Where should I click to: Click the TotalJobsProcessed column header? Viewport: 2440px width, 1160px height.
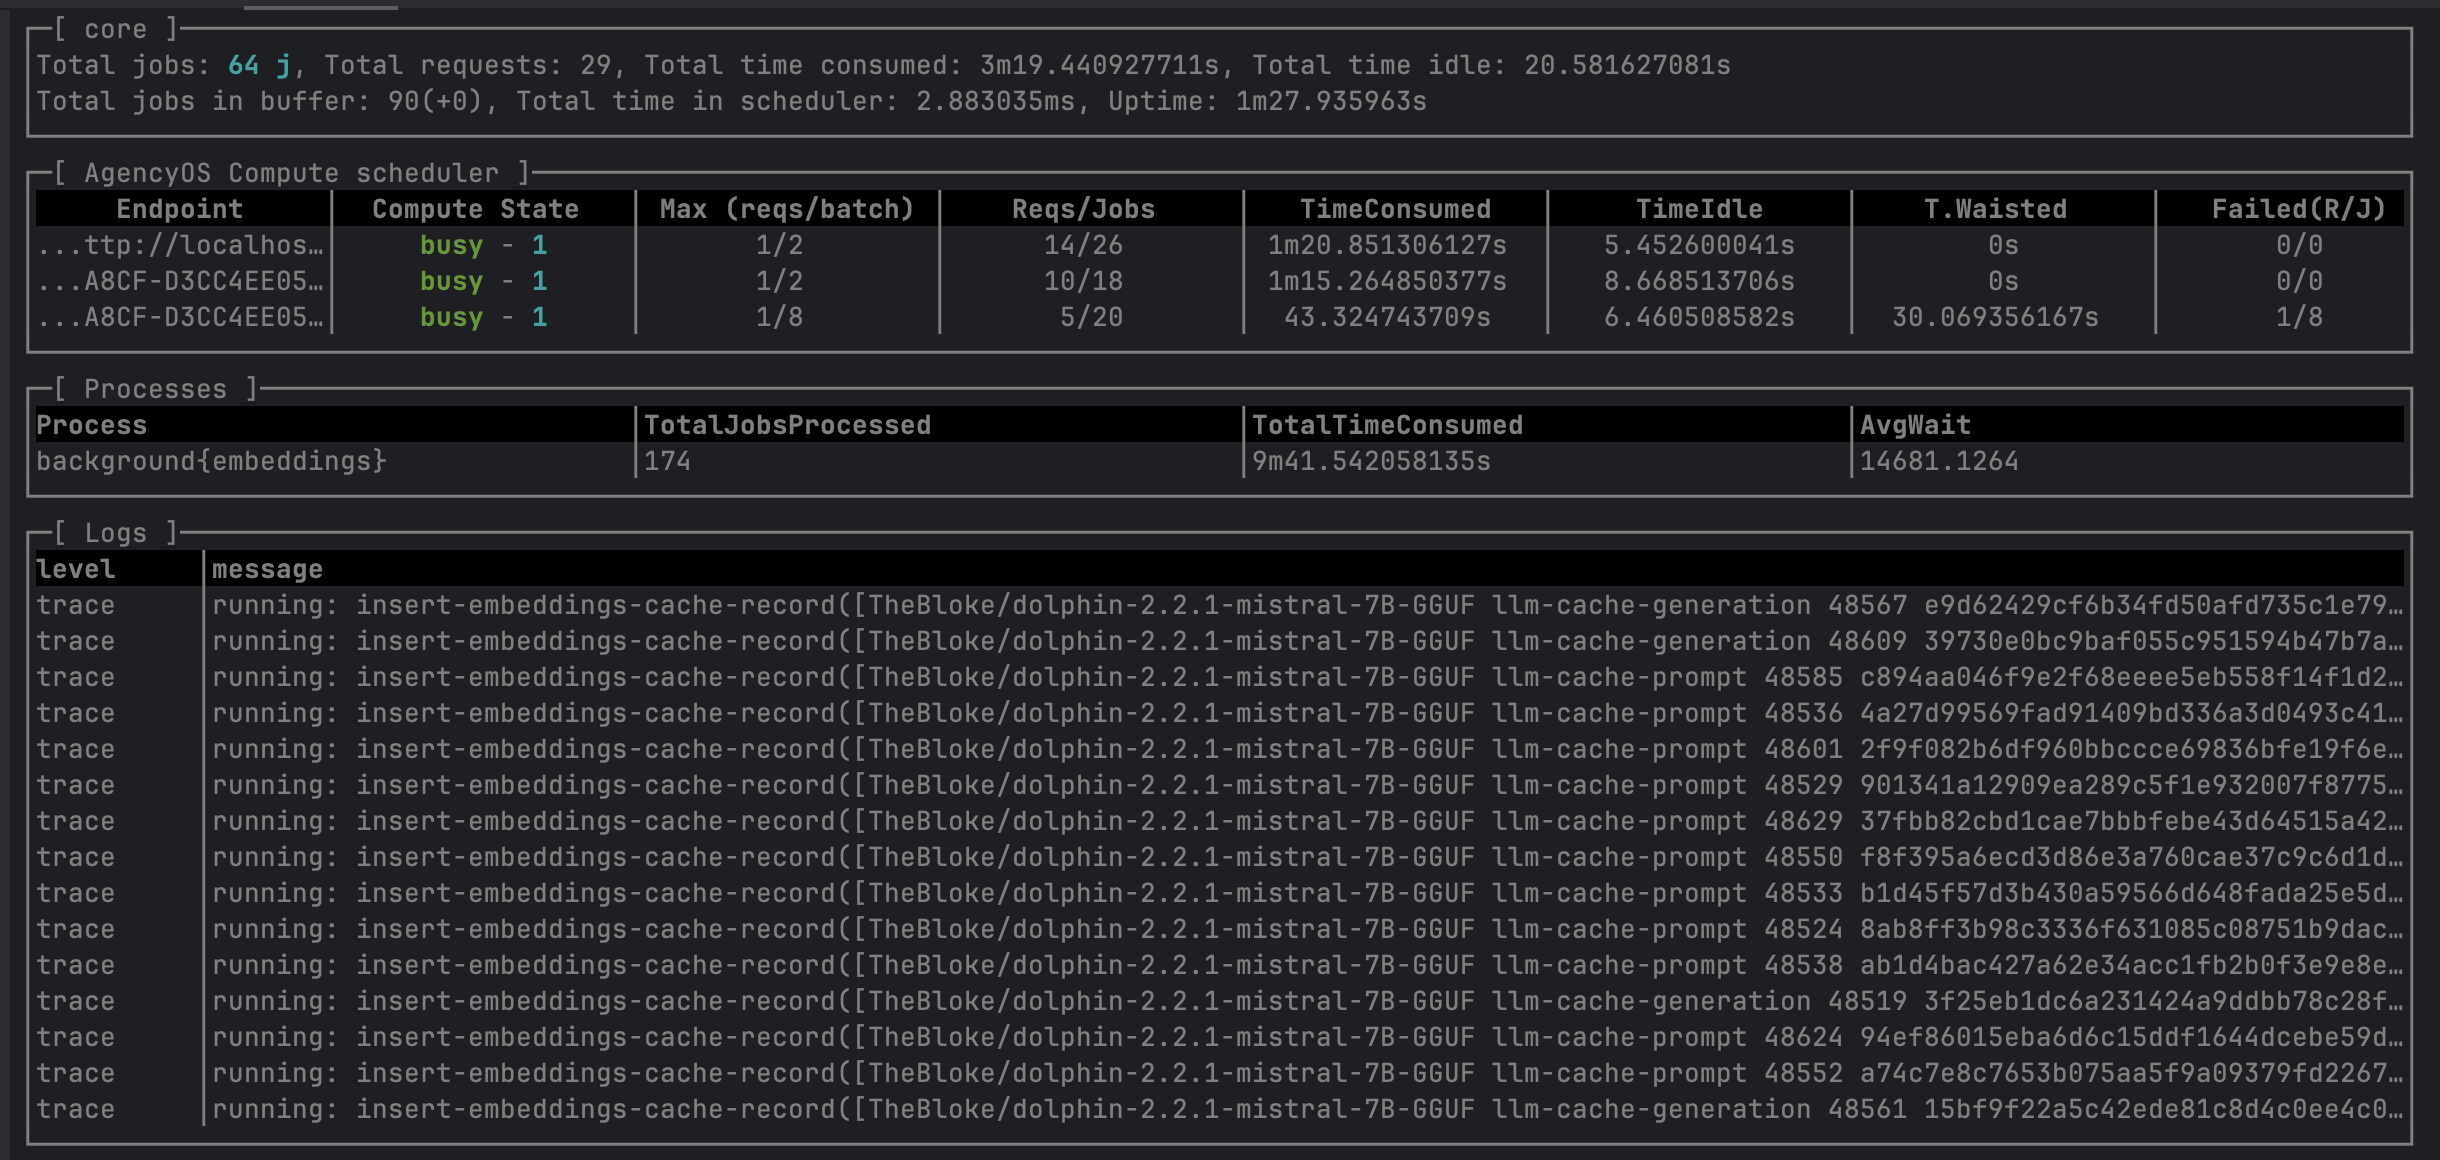coord(787,425)
